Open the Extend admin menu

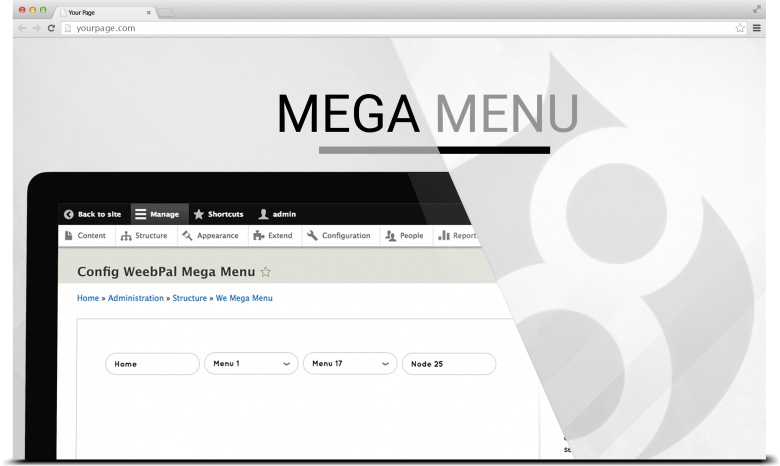tap(273, 236)
